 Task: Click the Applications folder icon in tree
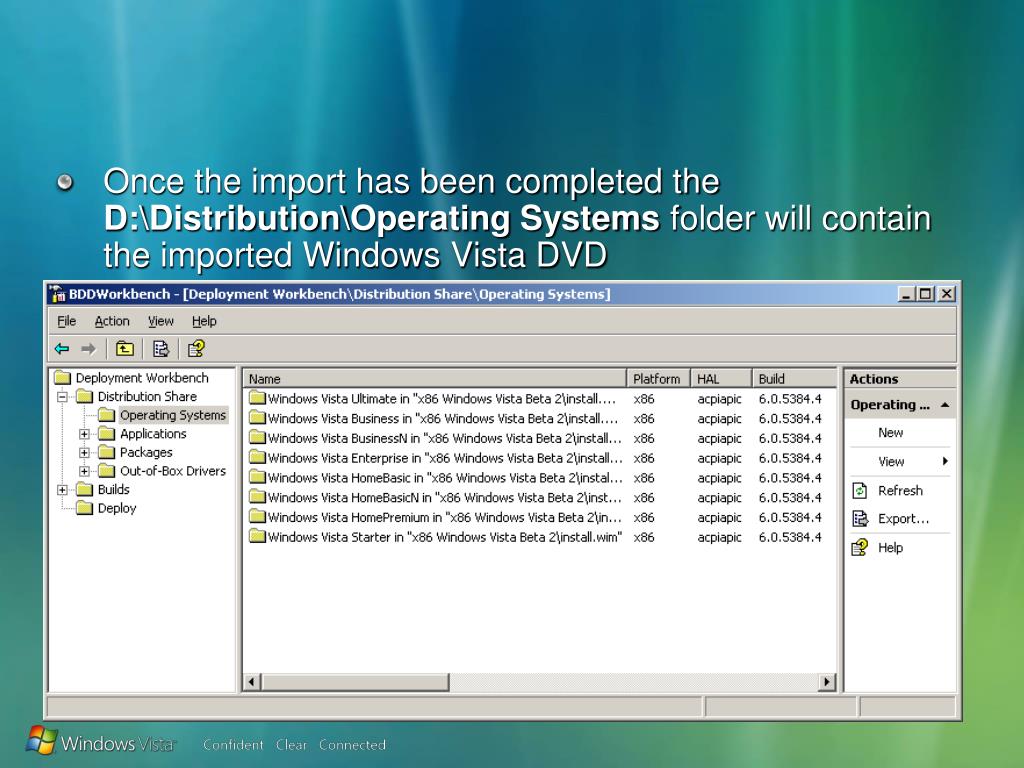point(106,434)
